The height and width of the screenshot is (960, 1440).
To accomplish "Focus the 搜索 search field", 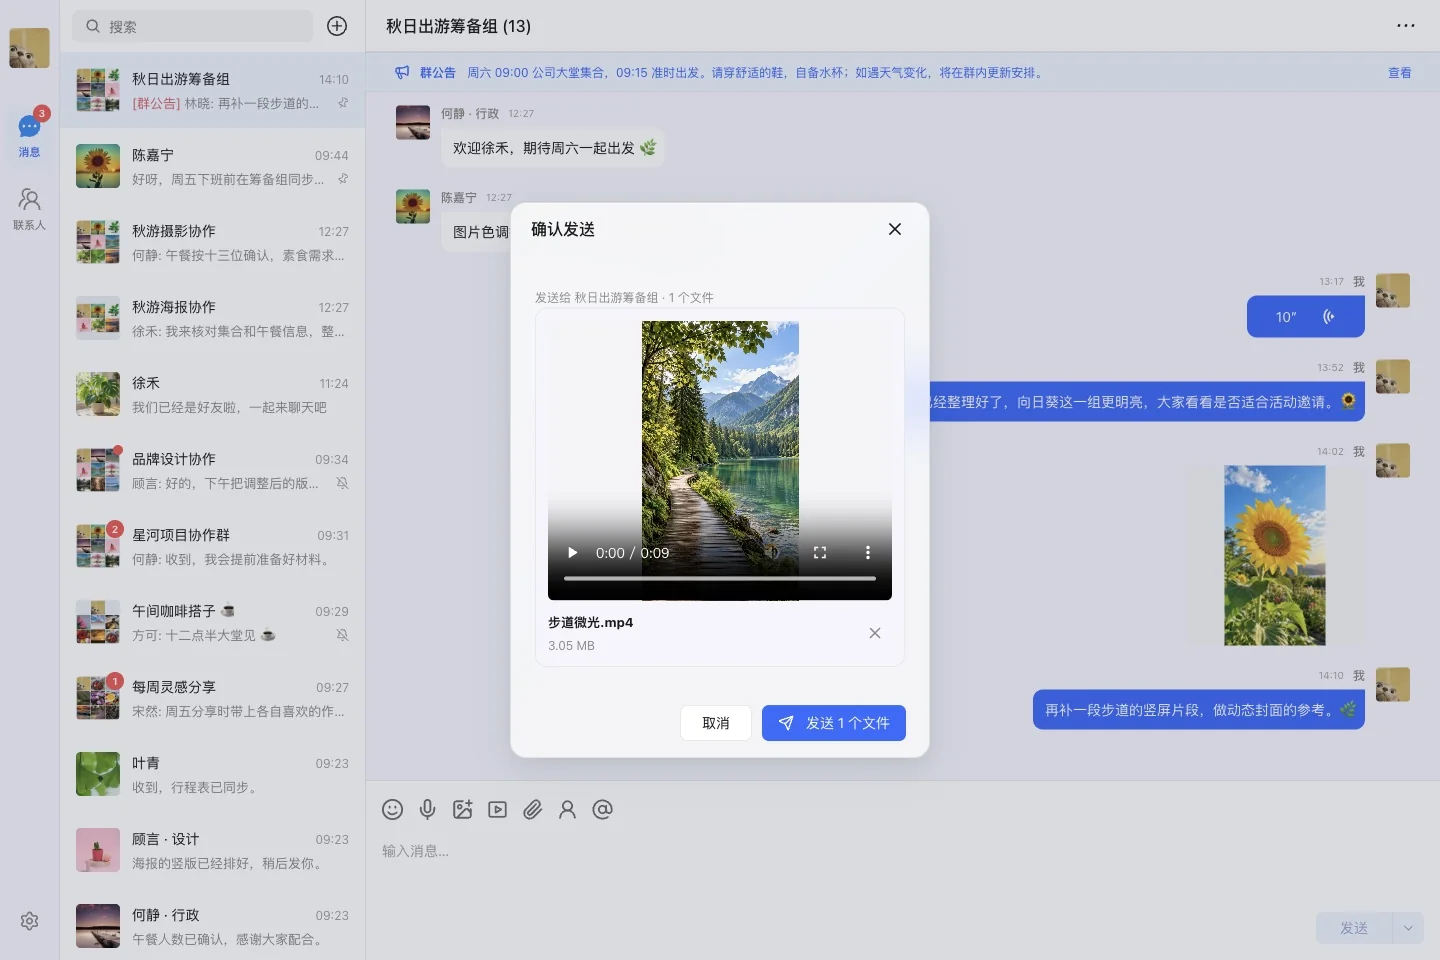I will tap(193, 26).
